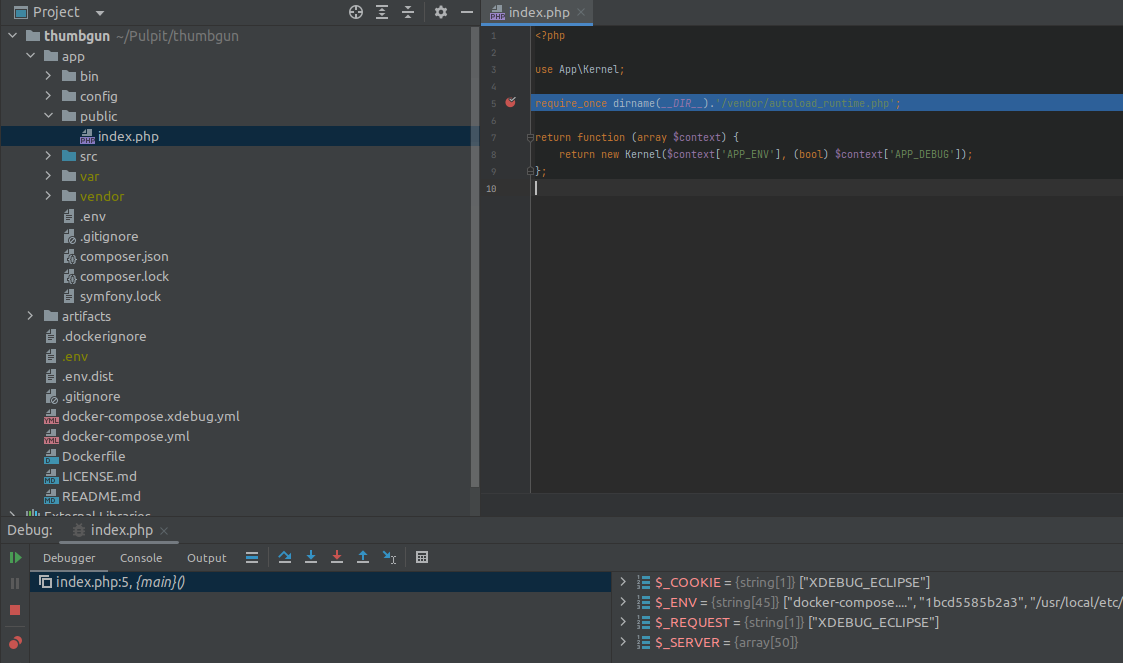
Task: Close the index.php debug session tab
Action: (x=164, y=531)
